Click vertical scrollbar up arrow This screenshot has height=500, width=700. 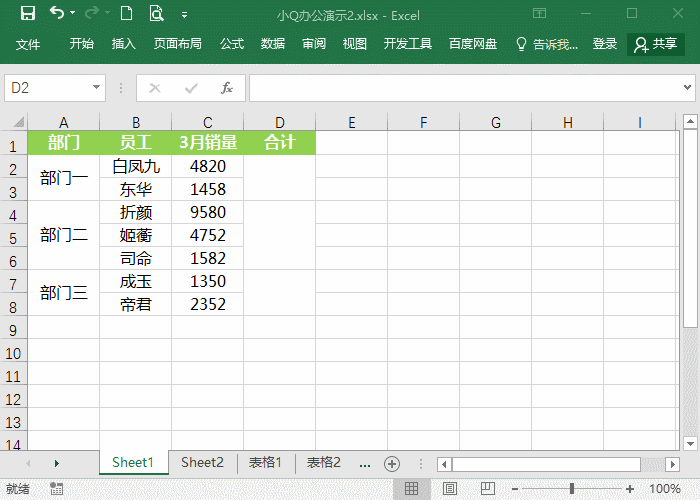pyautogui.click(x=690, y=121)
